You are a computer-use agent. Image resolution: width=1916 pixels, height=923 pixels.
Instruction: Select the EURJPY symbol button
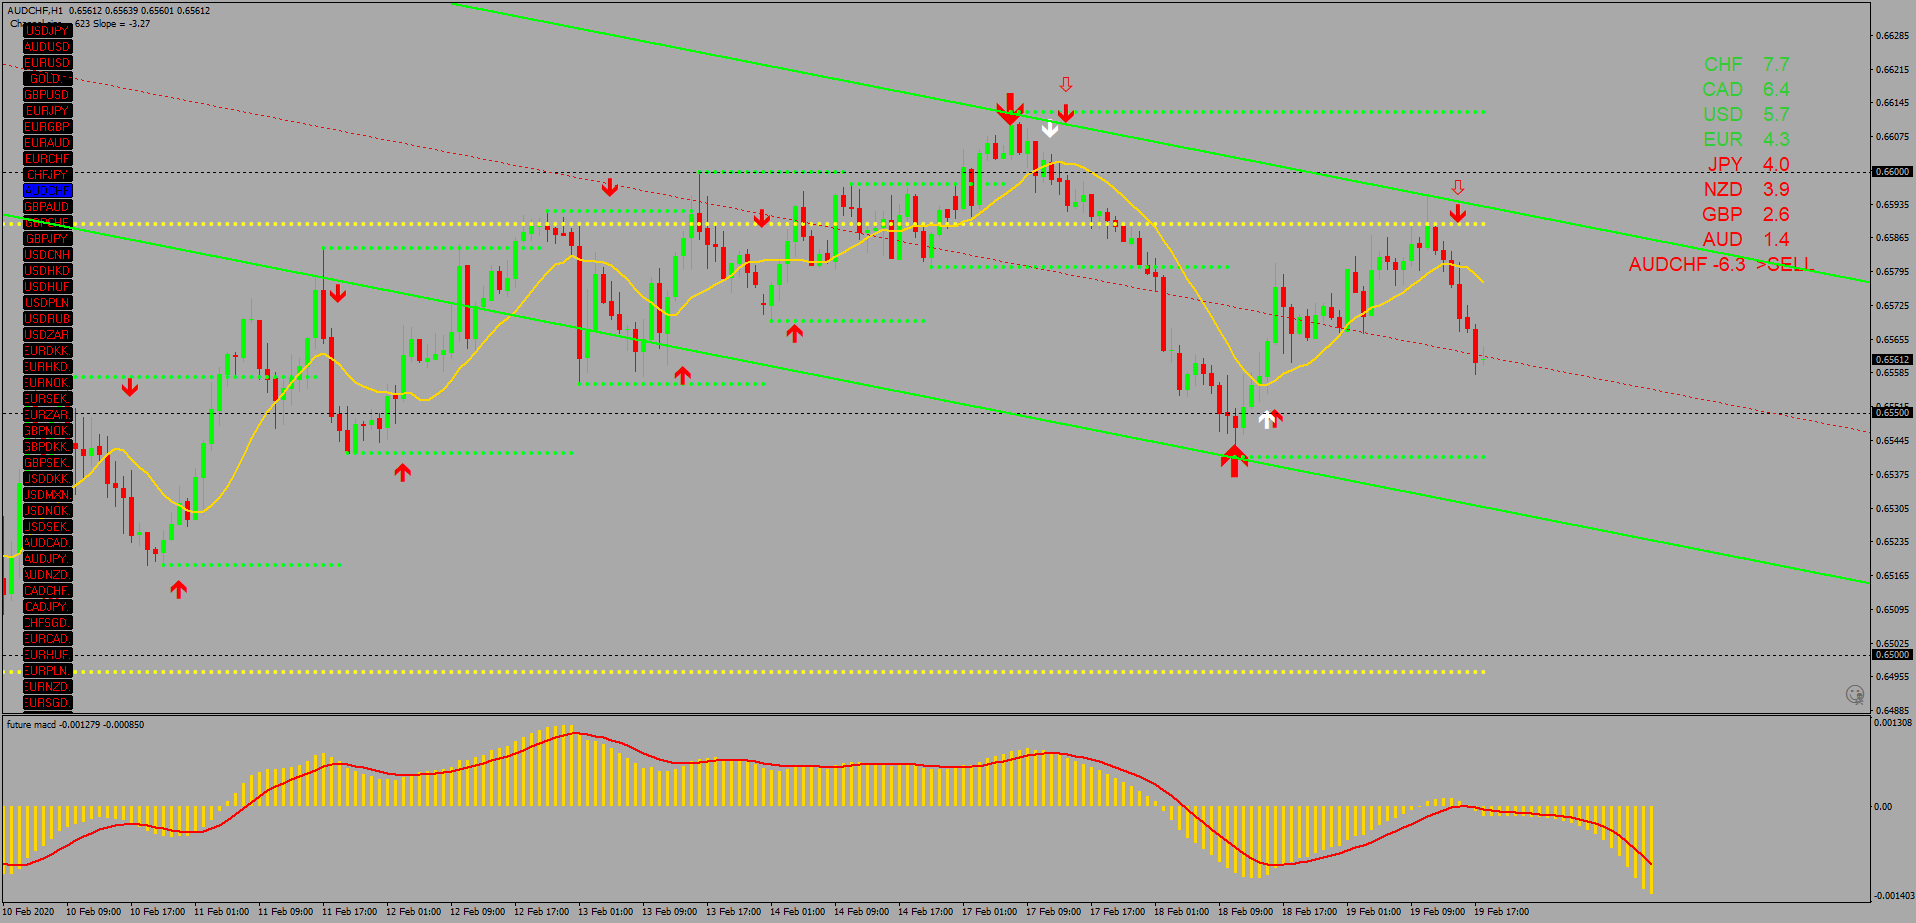tap(48, 111)
